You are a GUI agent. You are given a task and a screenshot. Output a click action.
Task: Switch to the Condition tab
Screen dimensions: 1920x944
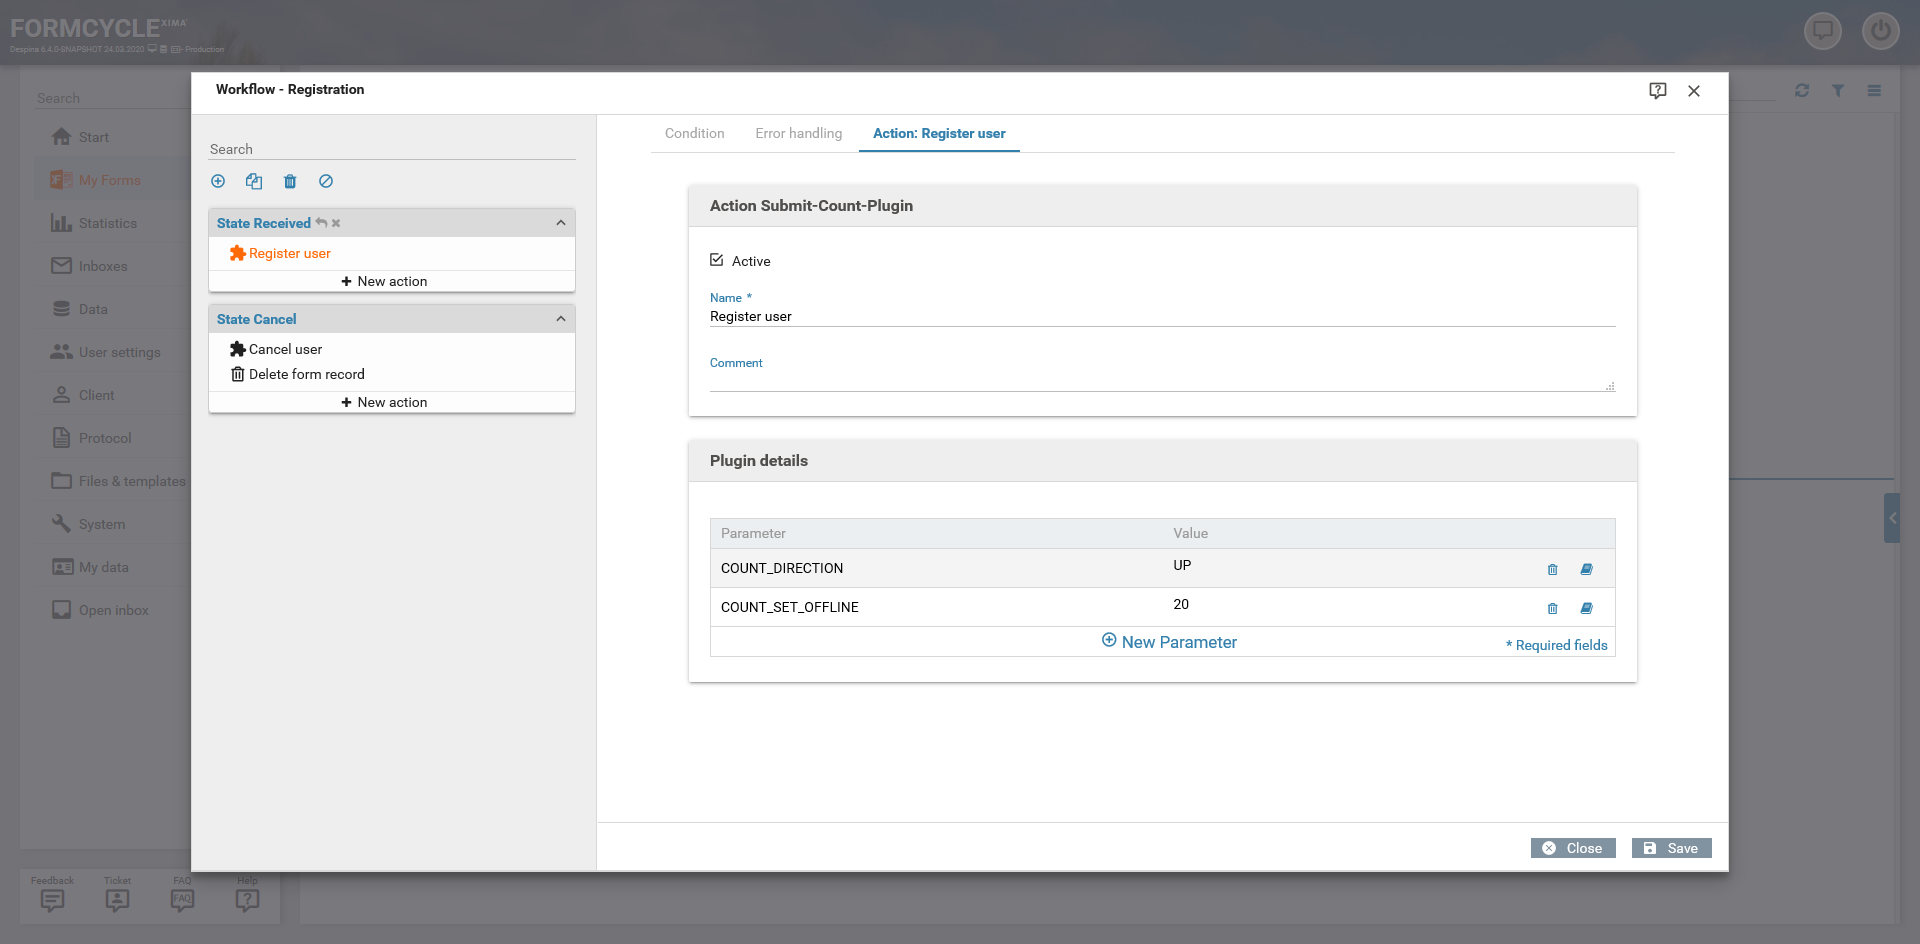click(x=694, y=133)
